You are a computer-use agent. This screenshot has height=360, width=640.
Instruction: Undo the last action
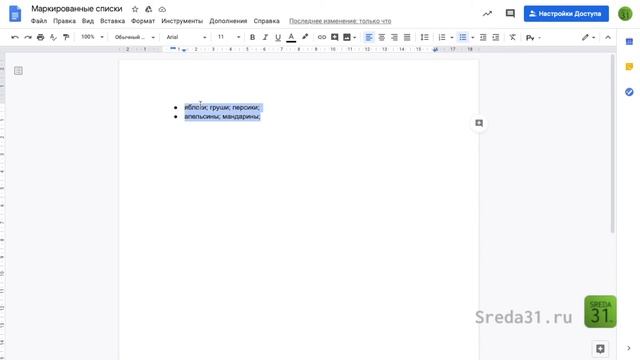click(15, 37)
